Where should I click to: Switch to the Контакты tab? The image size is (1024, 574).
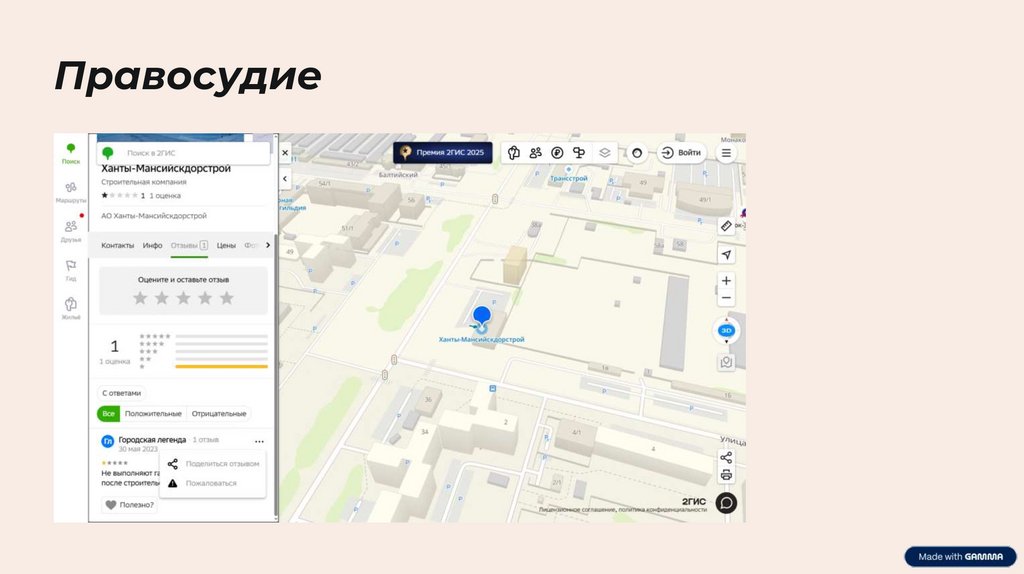tap(118, 246)
